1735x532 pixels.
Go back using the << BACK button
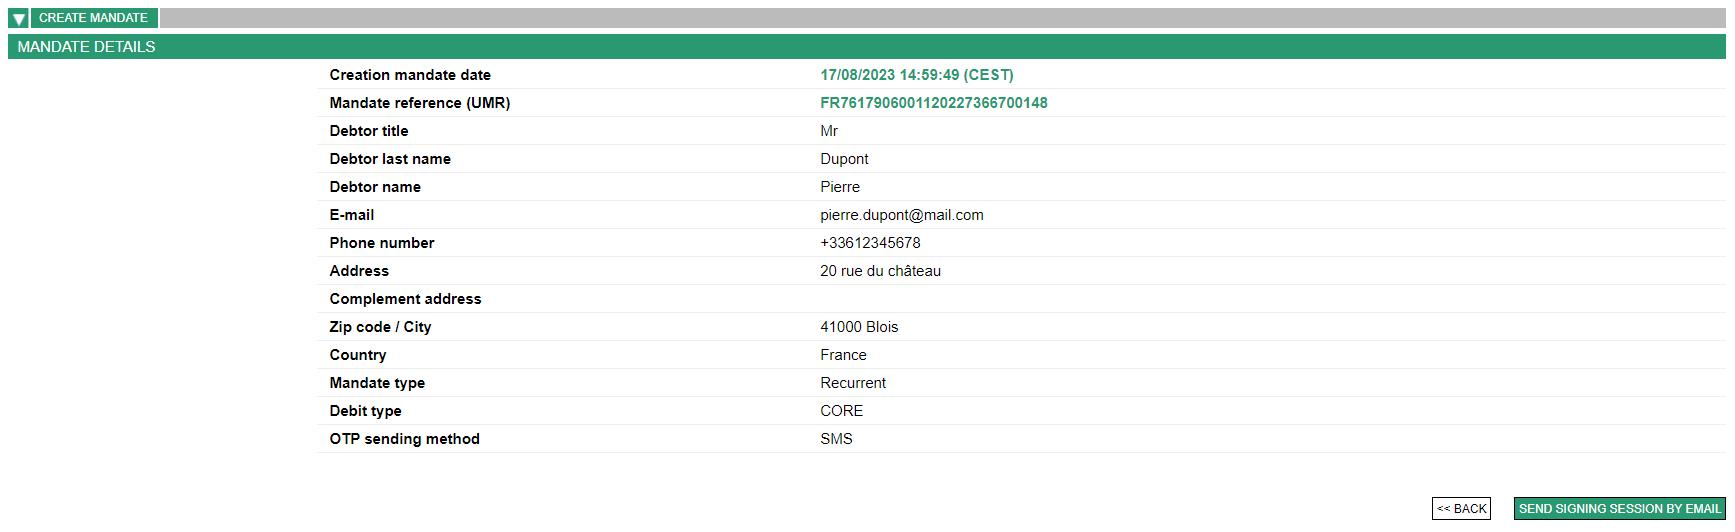pos(1461,509)
